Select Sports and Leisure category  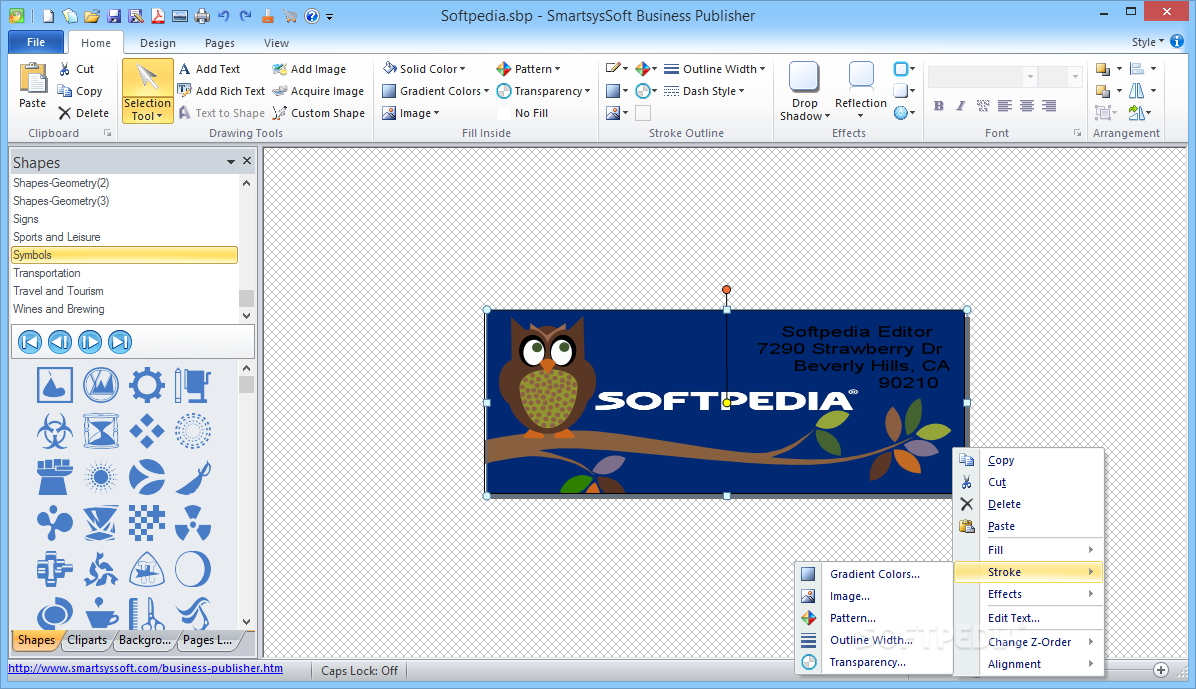click(124, 237)
